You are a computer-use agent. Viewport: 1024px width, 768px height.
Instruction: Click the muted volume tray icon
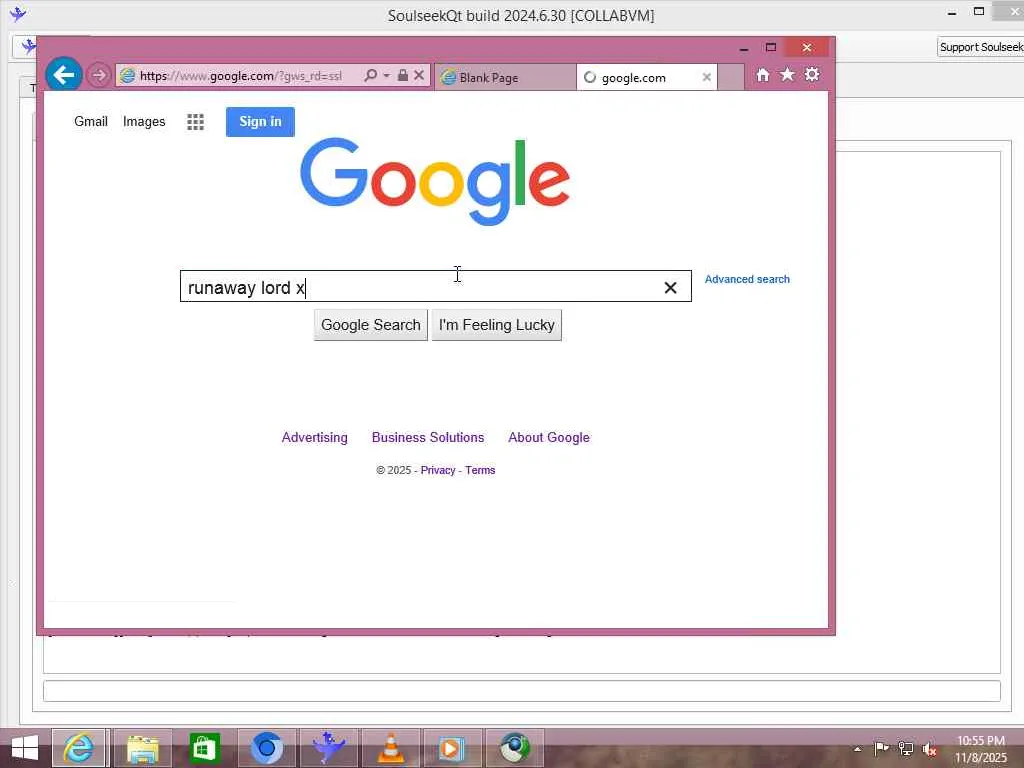(930, 749)
